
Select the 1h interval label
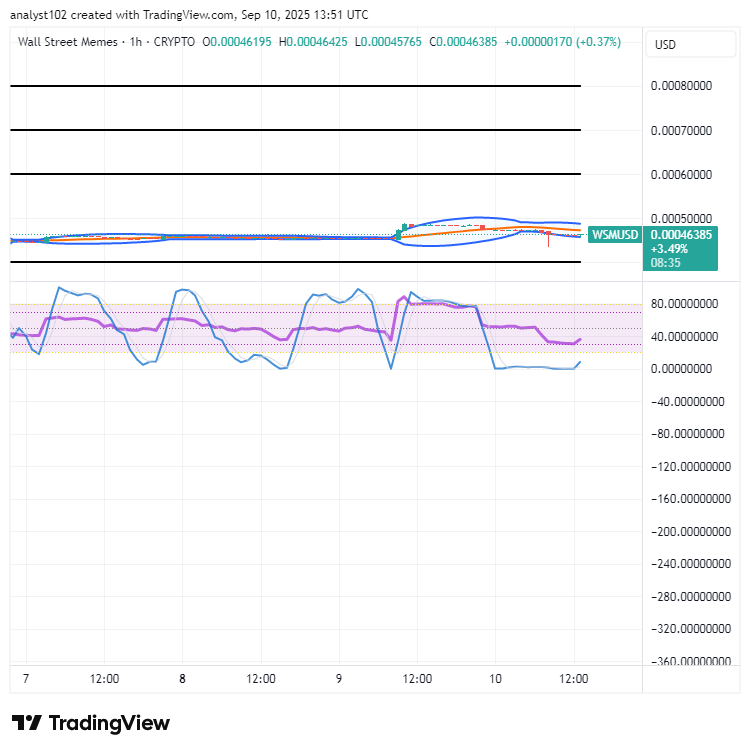(136, 42)
